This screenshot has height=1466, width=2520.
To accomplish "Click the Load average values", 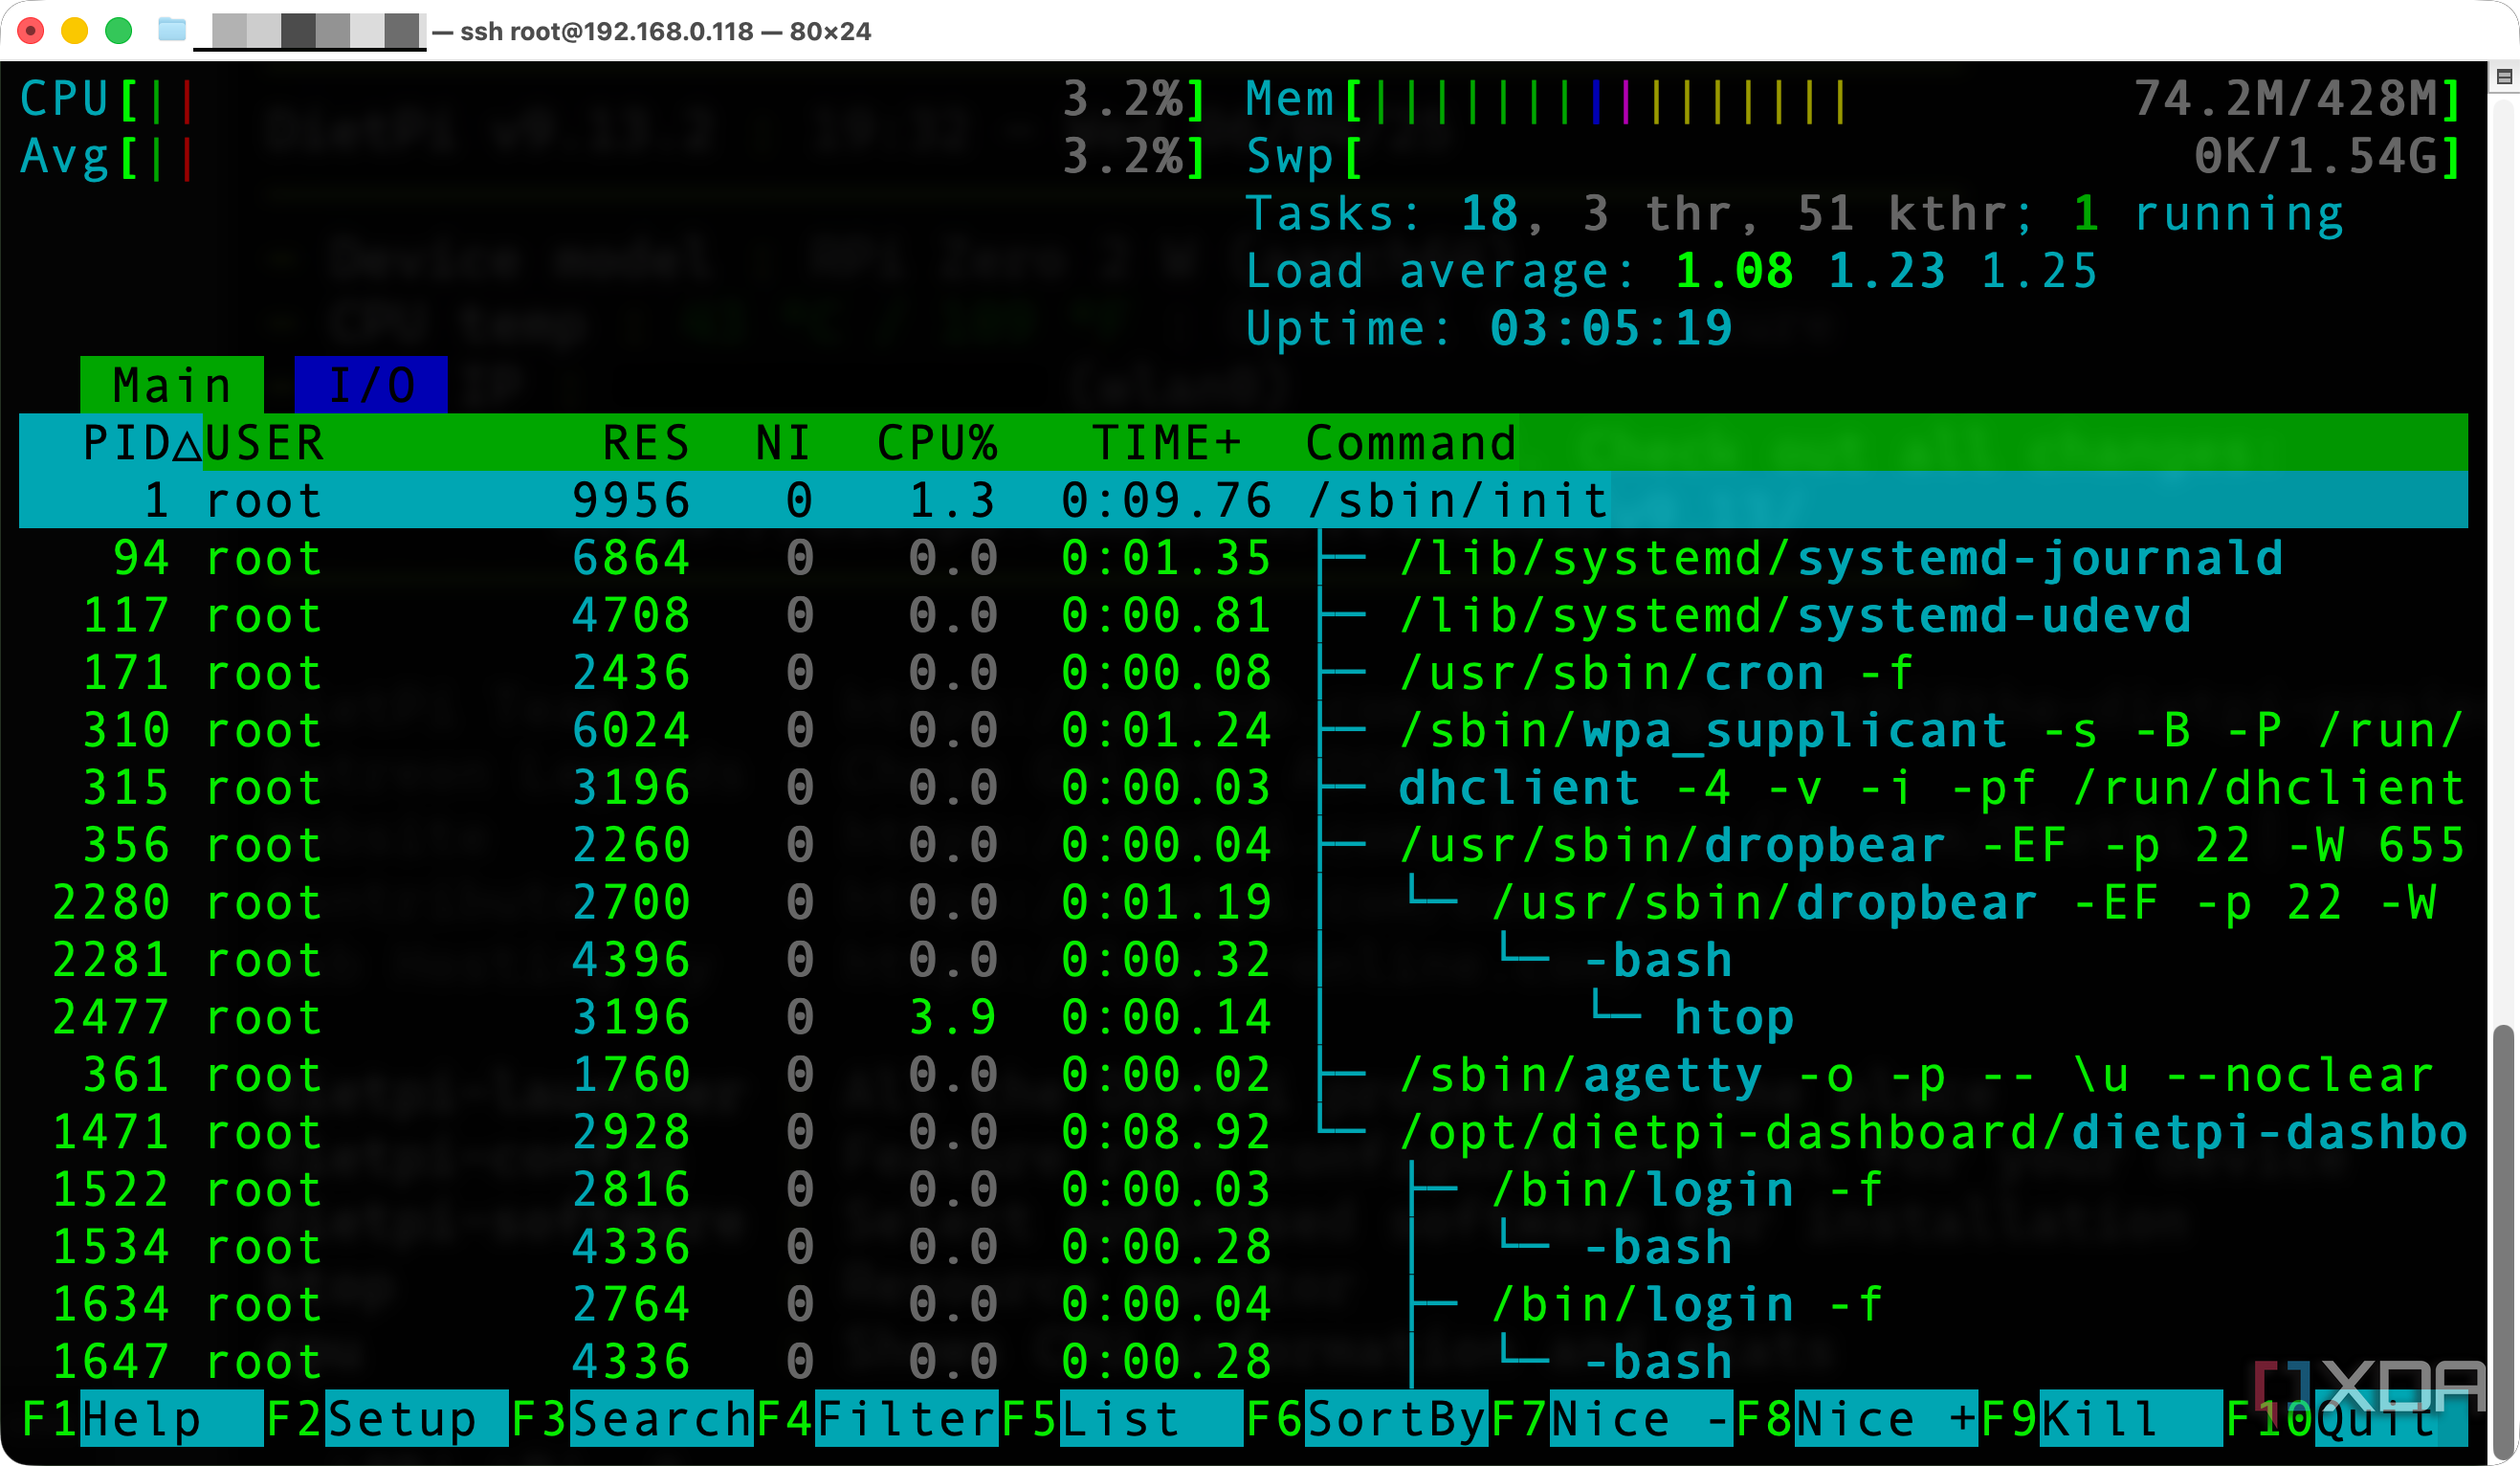I will coord(1886,271).
